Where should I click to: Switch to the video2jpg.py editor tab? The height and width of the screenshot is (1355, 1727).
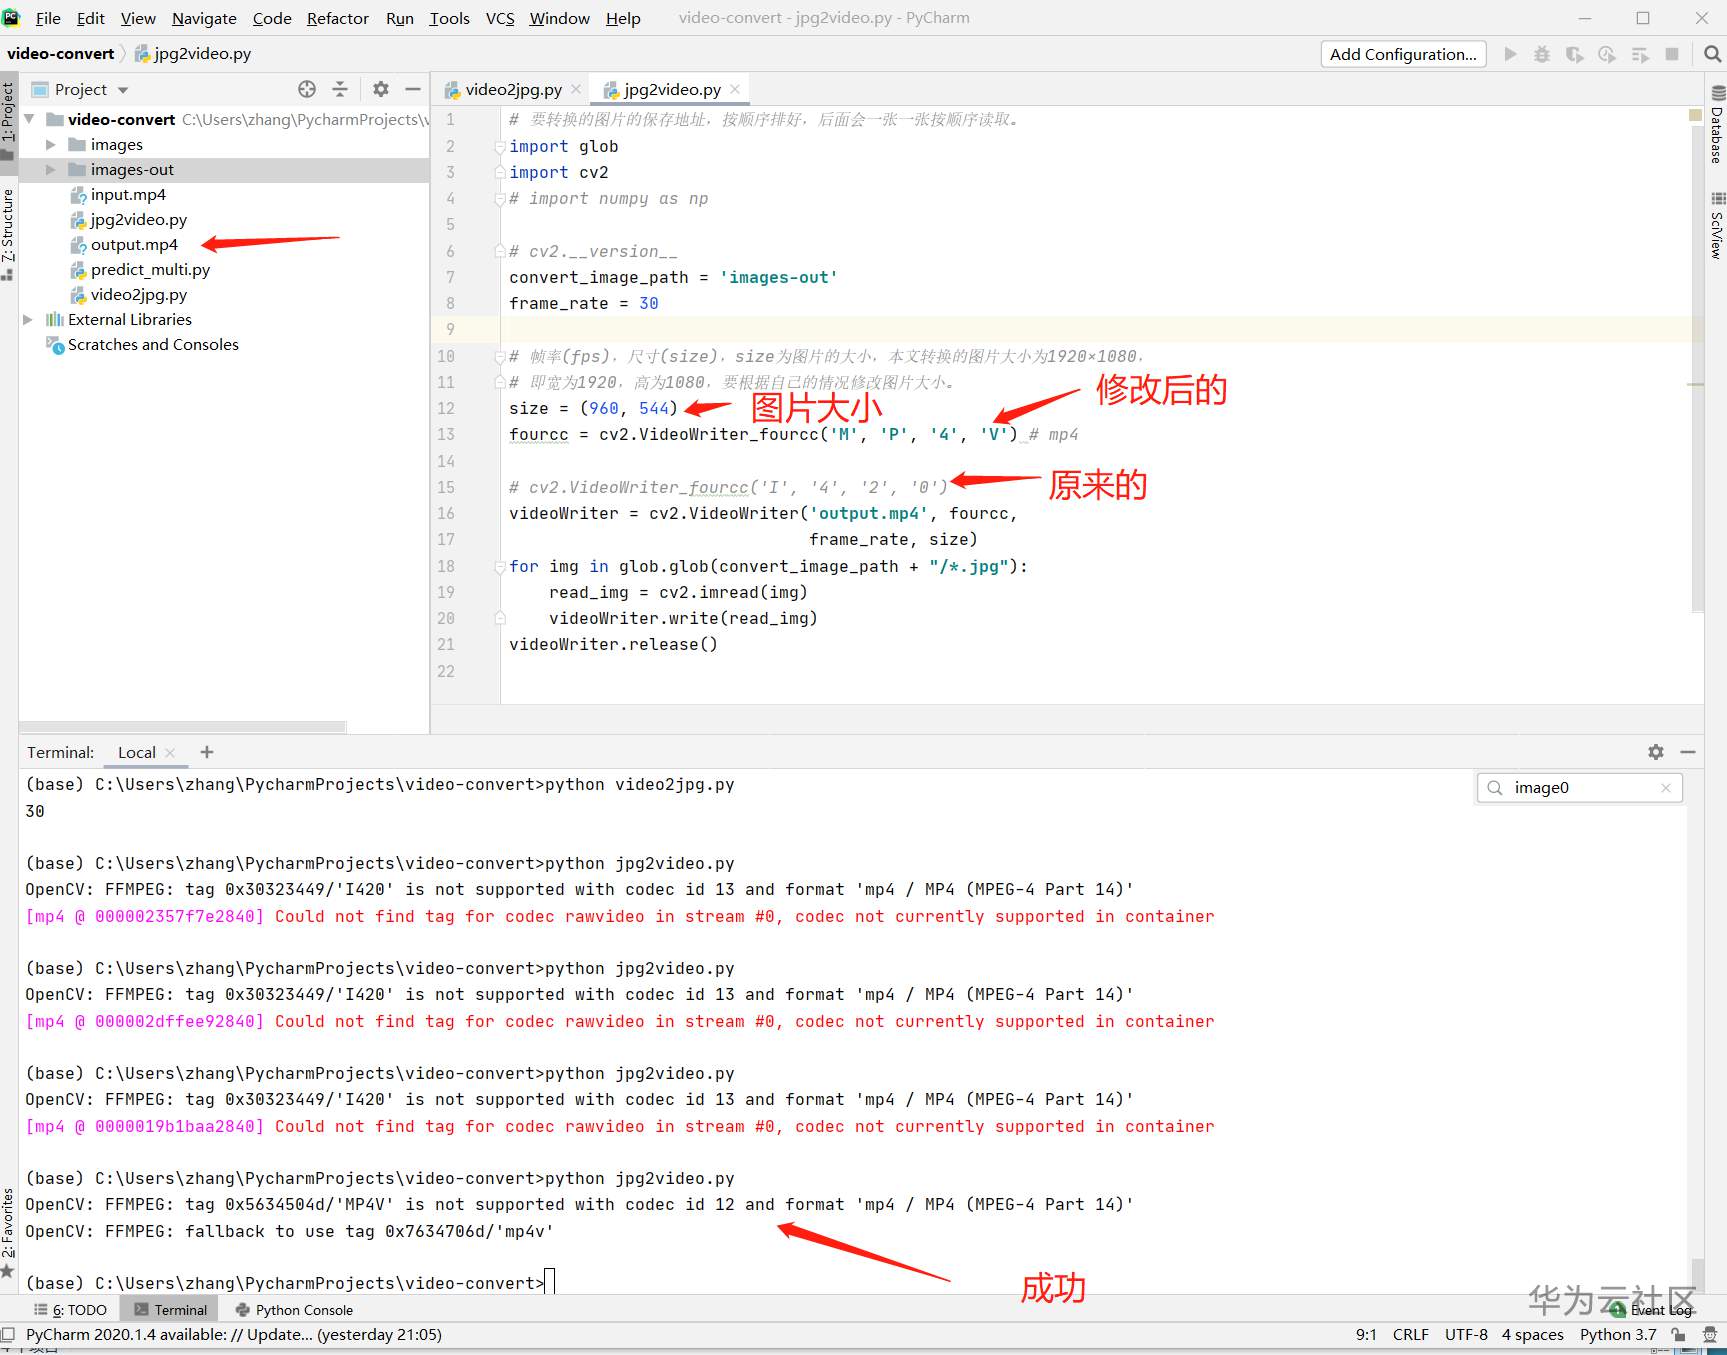512,89
